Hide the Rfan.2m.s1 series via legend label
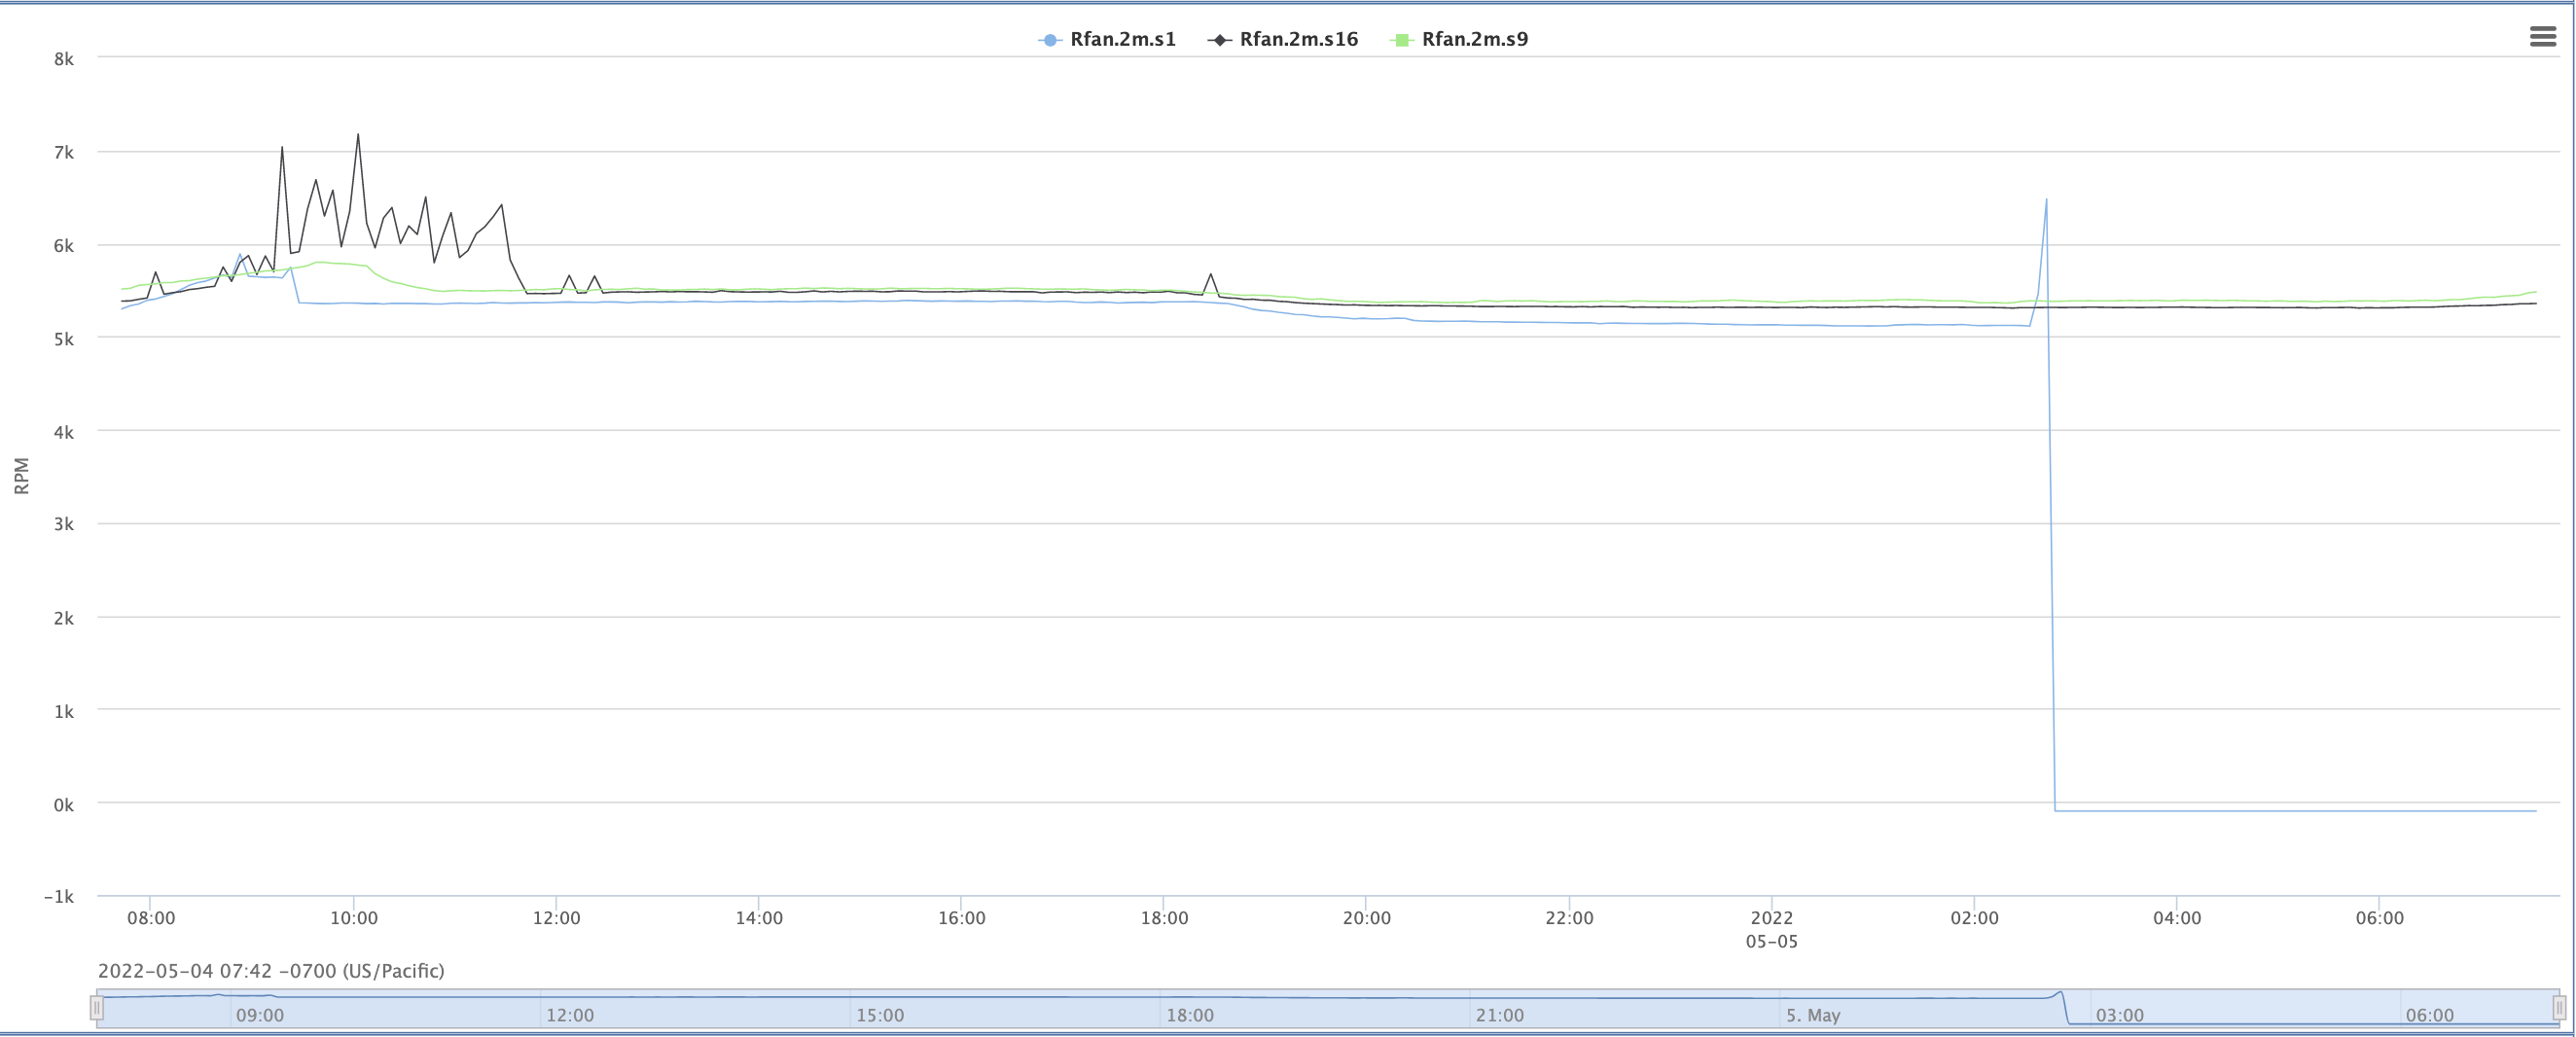 point(1122,40)
